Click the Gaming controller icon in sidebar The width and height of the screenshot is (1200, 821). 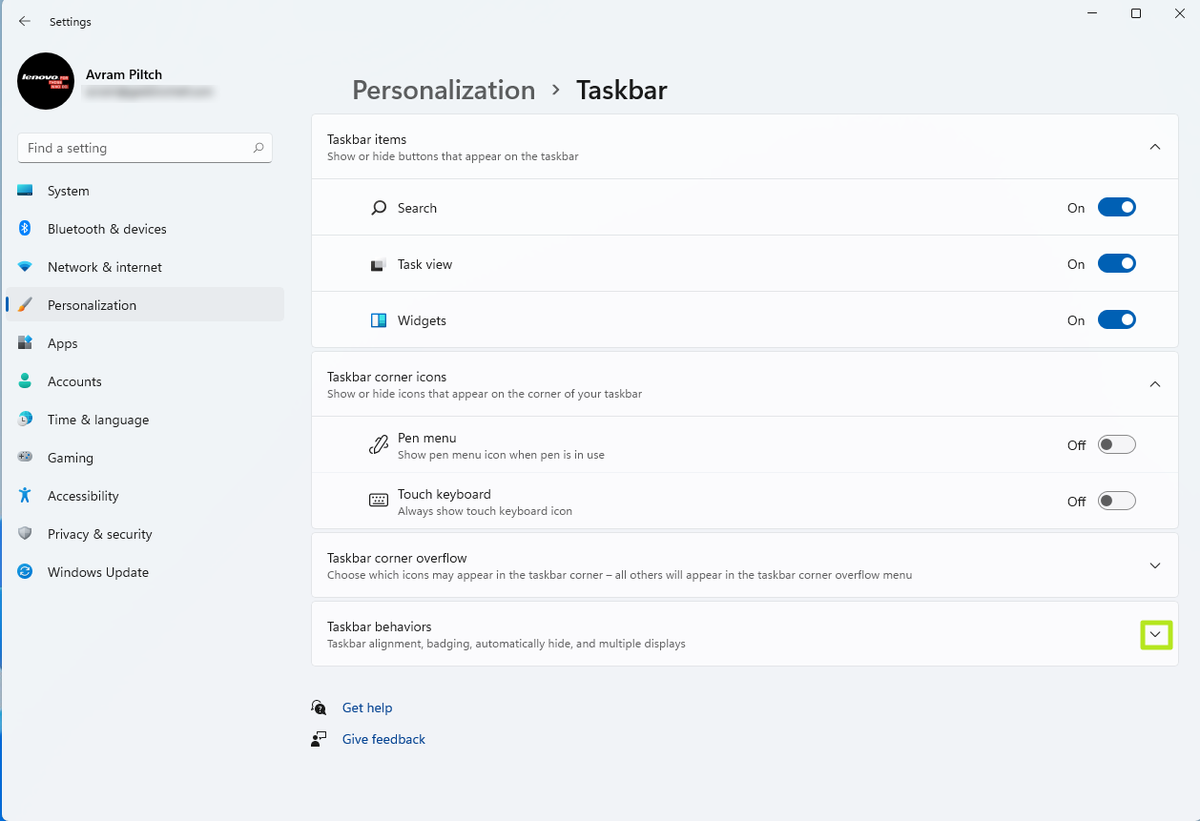pos(26,458)
